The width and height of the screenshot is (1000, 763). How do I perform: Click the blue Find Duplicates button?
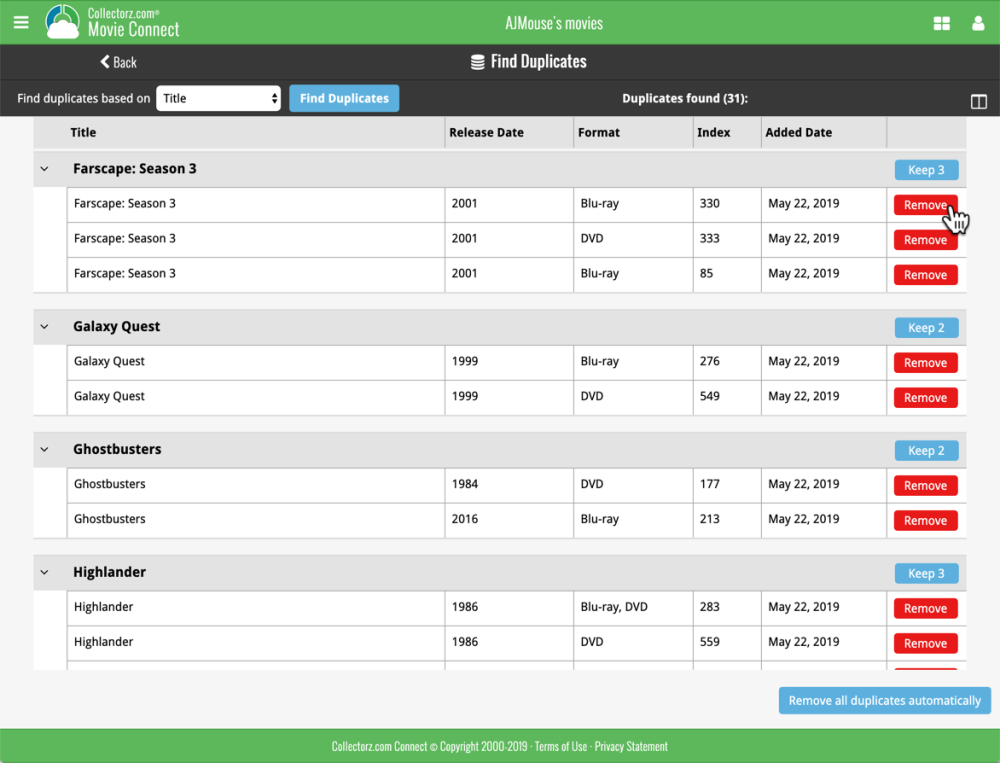(344, 98)
